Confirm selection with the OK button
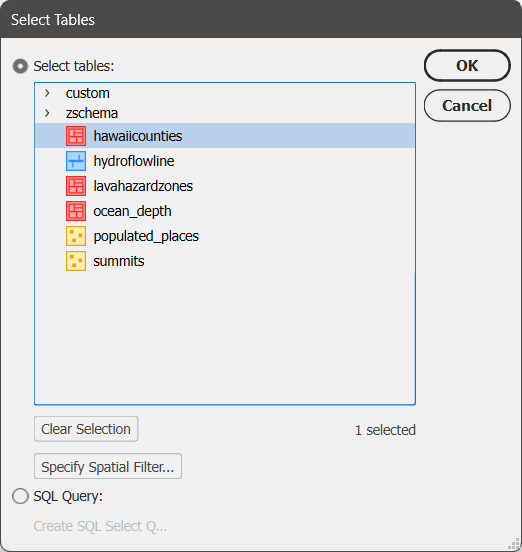Image resolution: width=522 pixels, height=552 pixels. [467, 66]
